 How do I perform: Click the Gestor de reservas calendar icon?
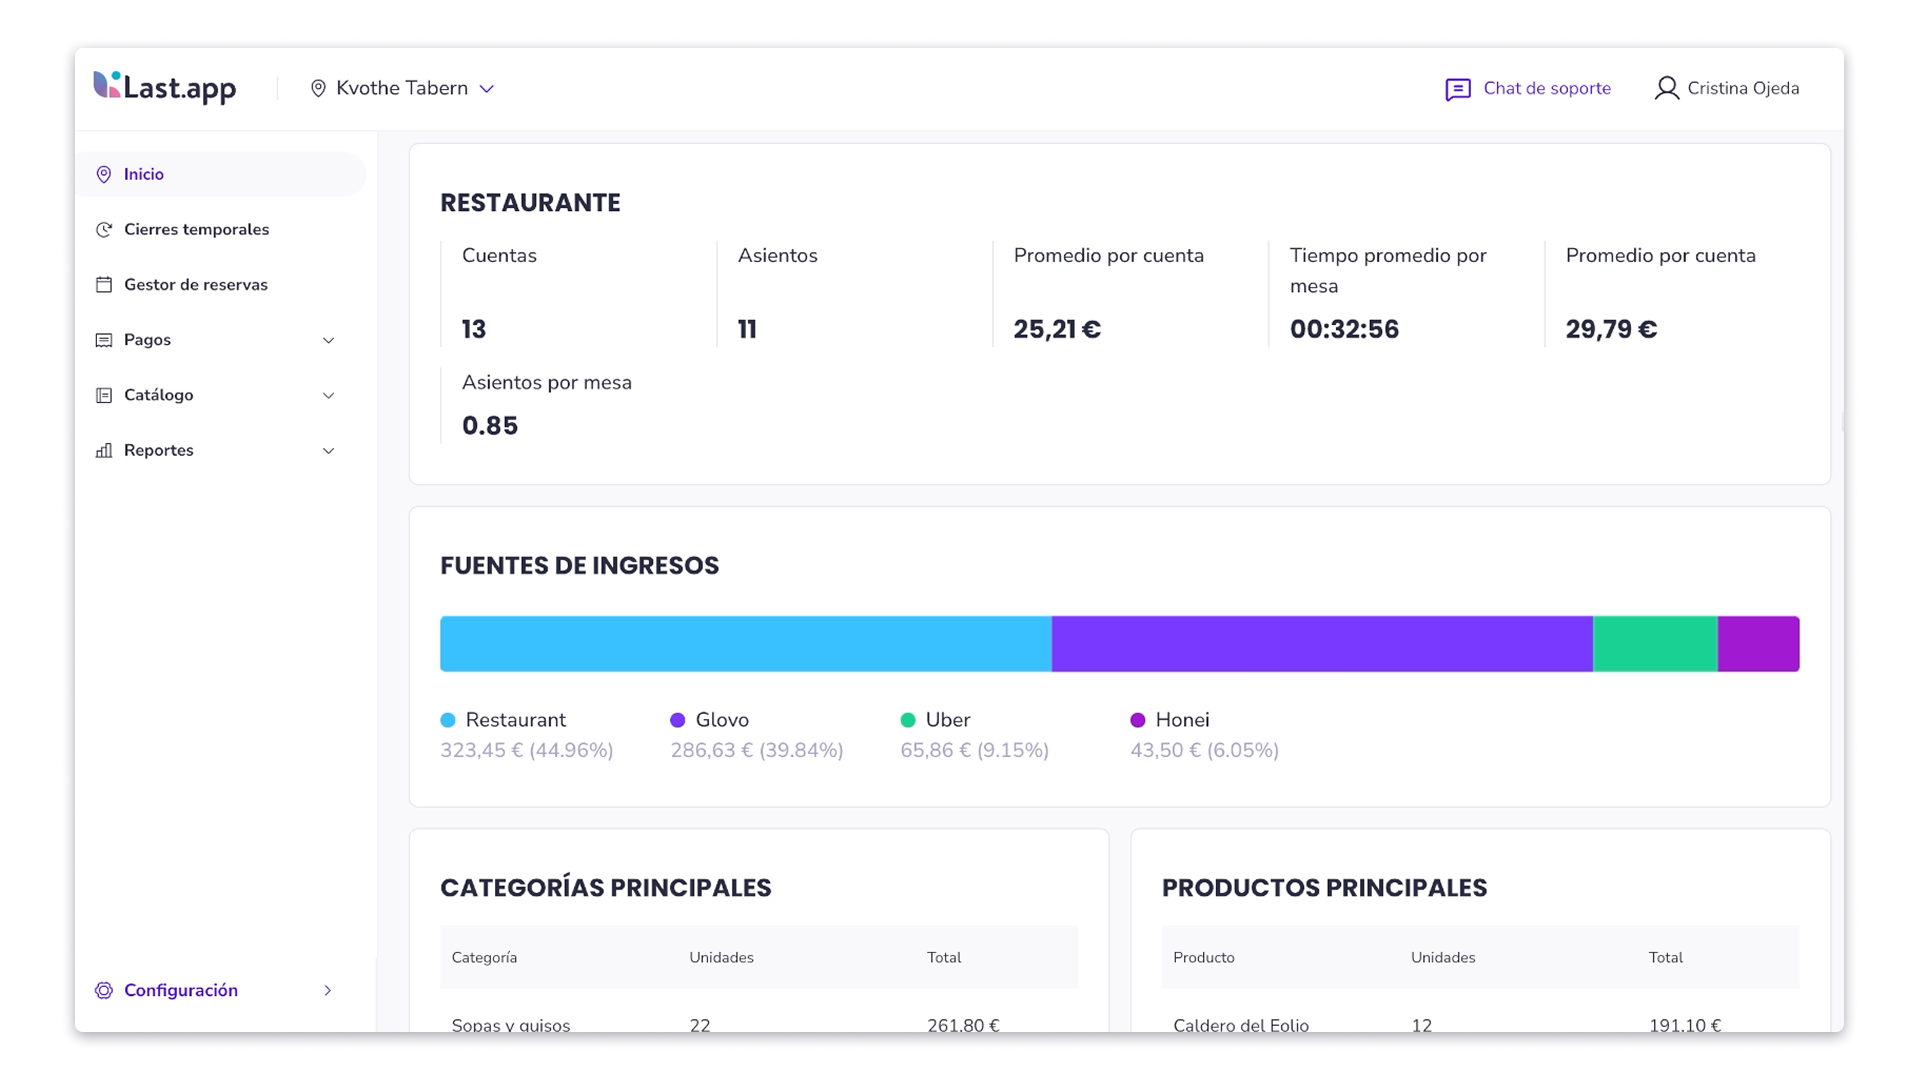(104, 285)
